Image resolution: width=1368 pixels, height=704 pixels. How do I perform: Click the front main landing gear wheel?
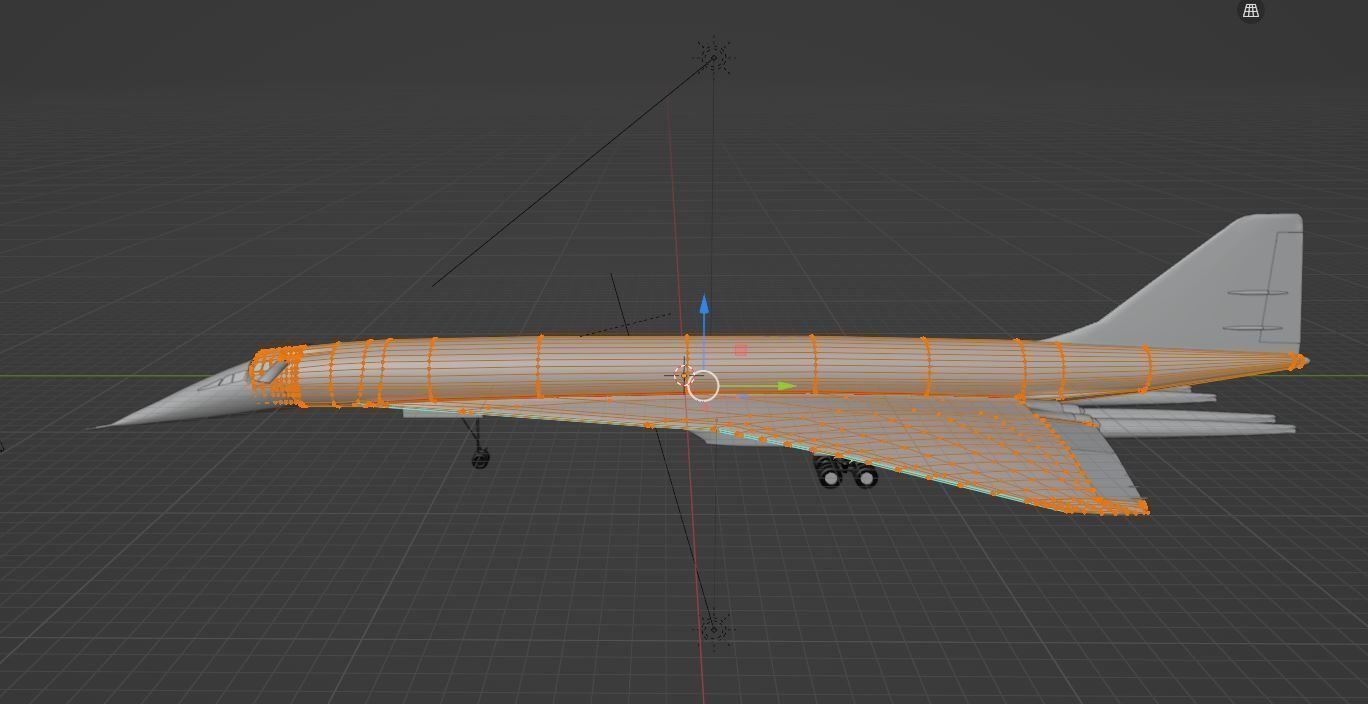831,477
